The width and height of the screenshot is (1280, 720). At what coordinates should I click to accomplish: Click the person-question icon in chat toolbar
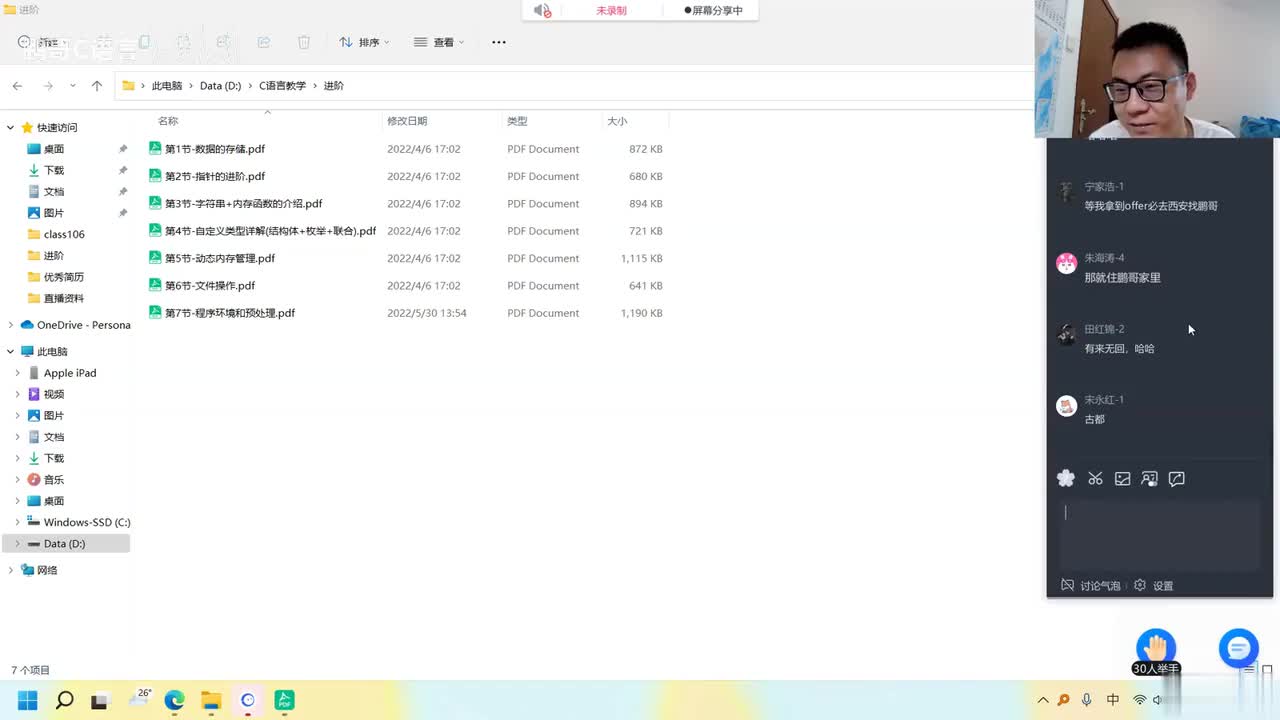coord(1150,479)
